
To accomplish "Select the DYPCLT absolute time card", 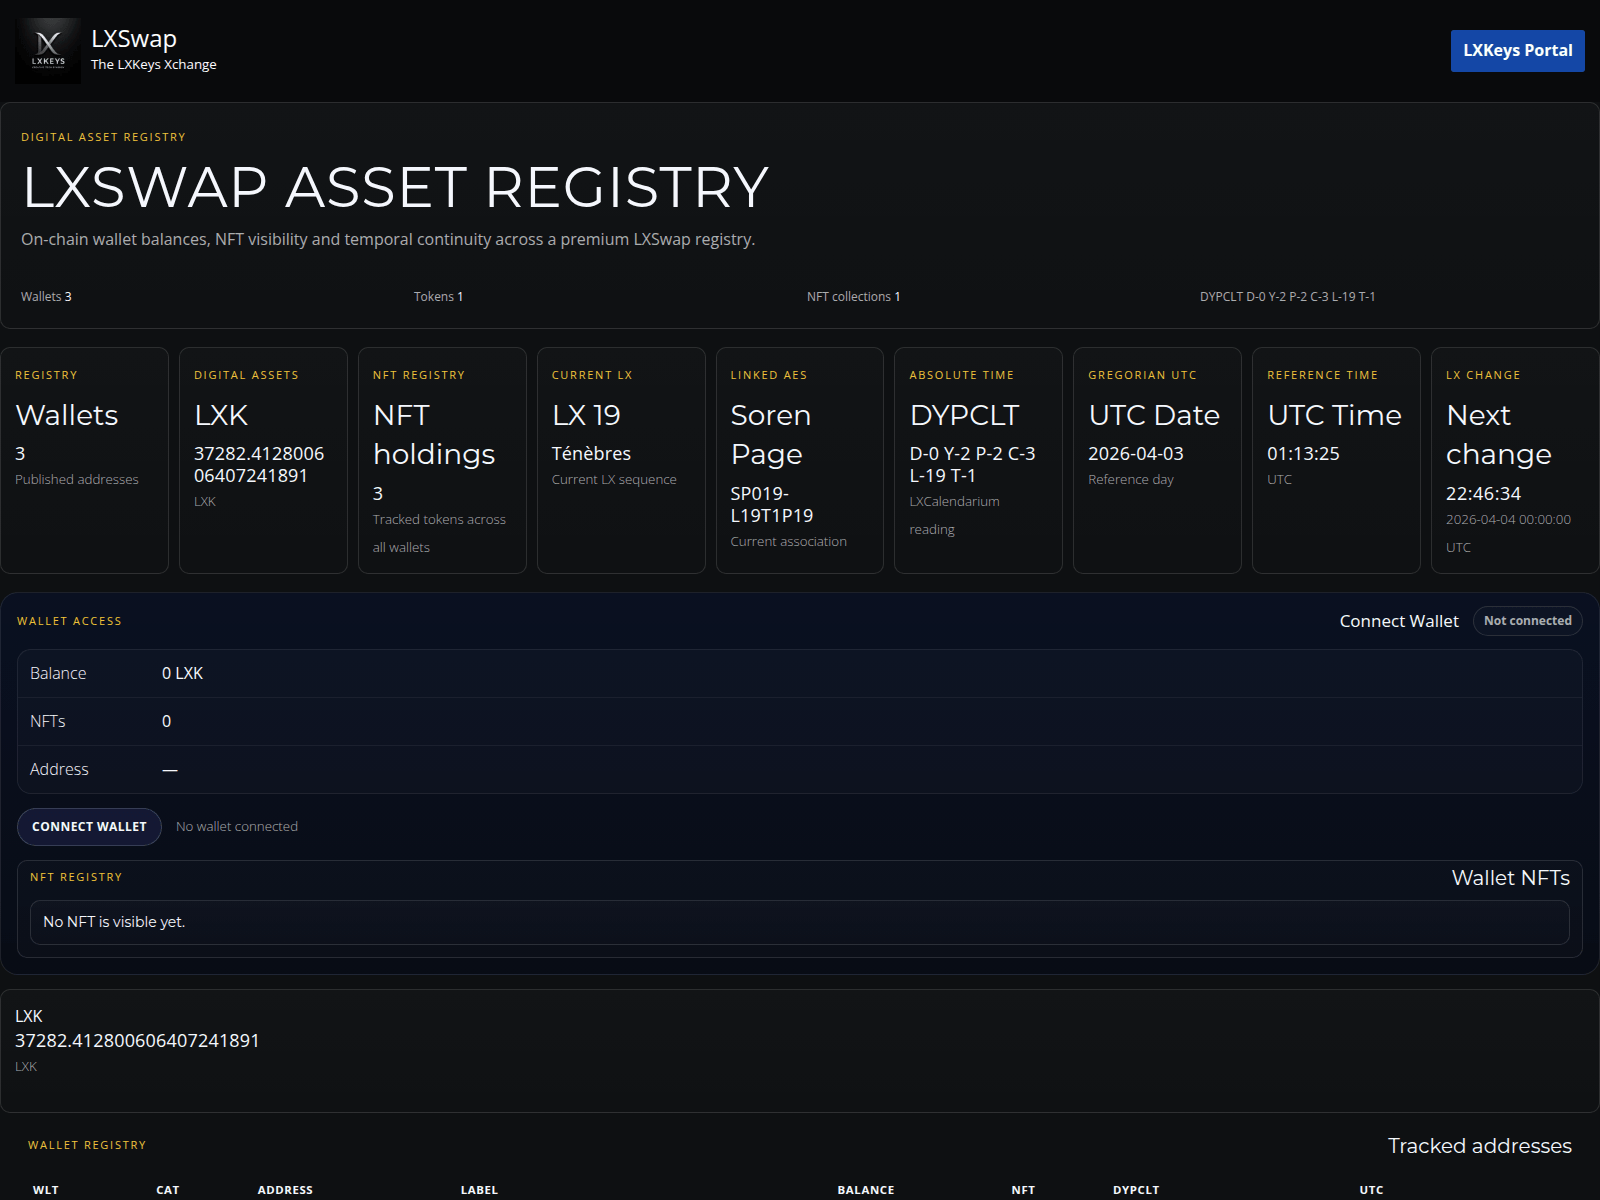I will [x=978, y=460].
